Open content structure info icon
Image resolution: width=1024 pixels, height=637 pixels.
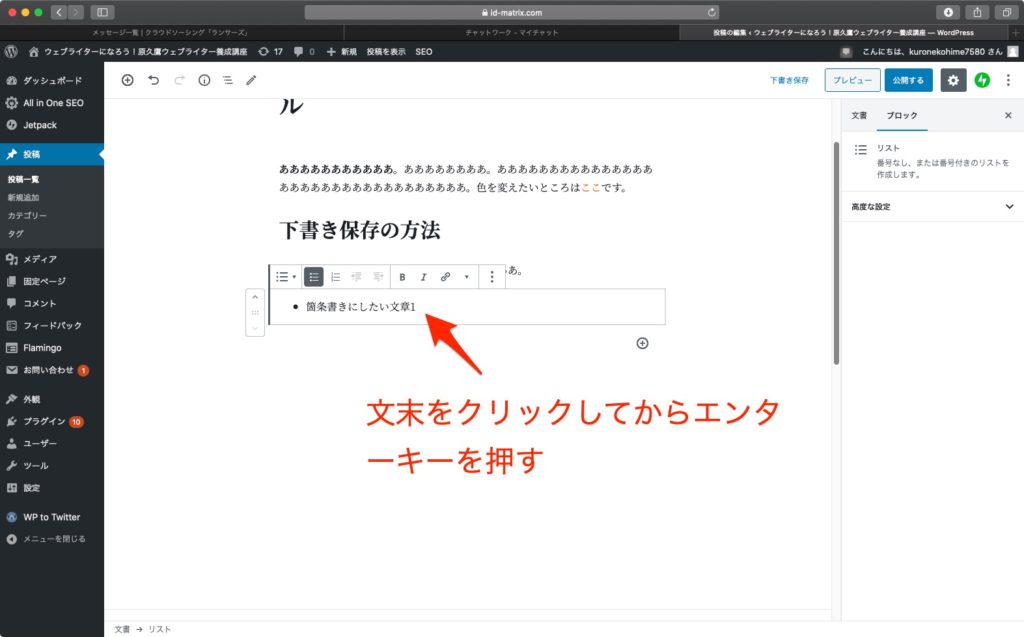204,80
